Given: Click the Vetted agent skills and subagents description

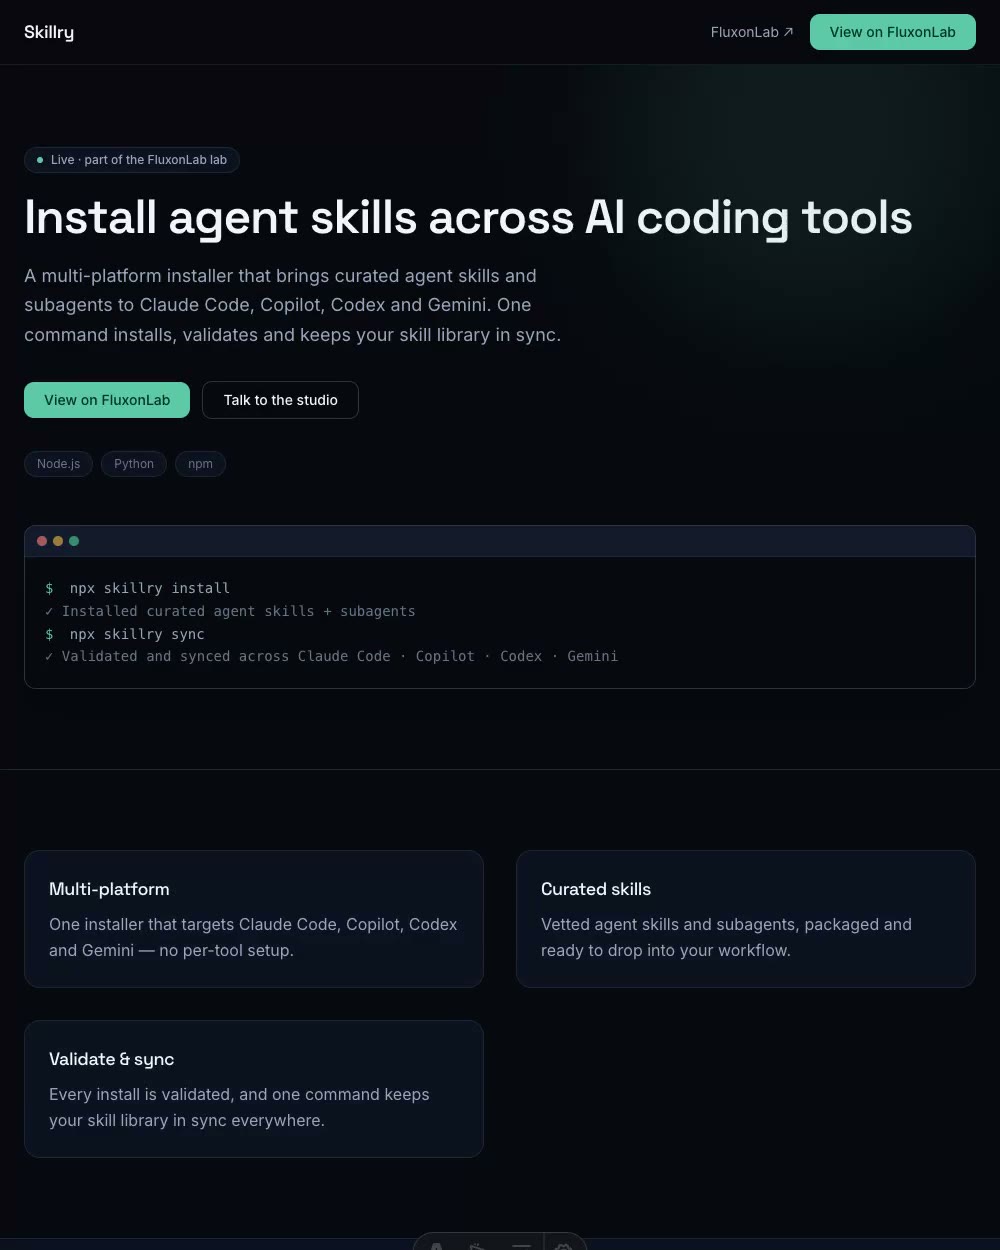Looking at the screenshot, I should (726, 937).
